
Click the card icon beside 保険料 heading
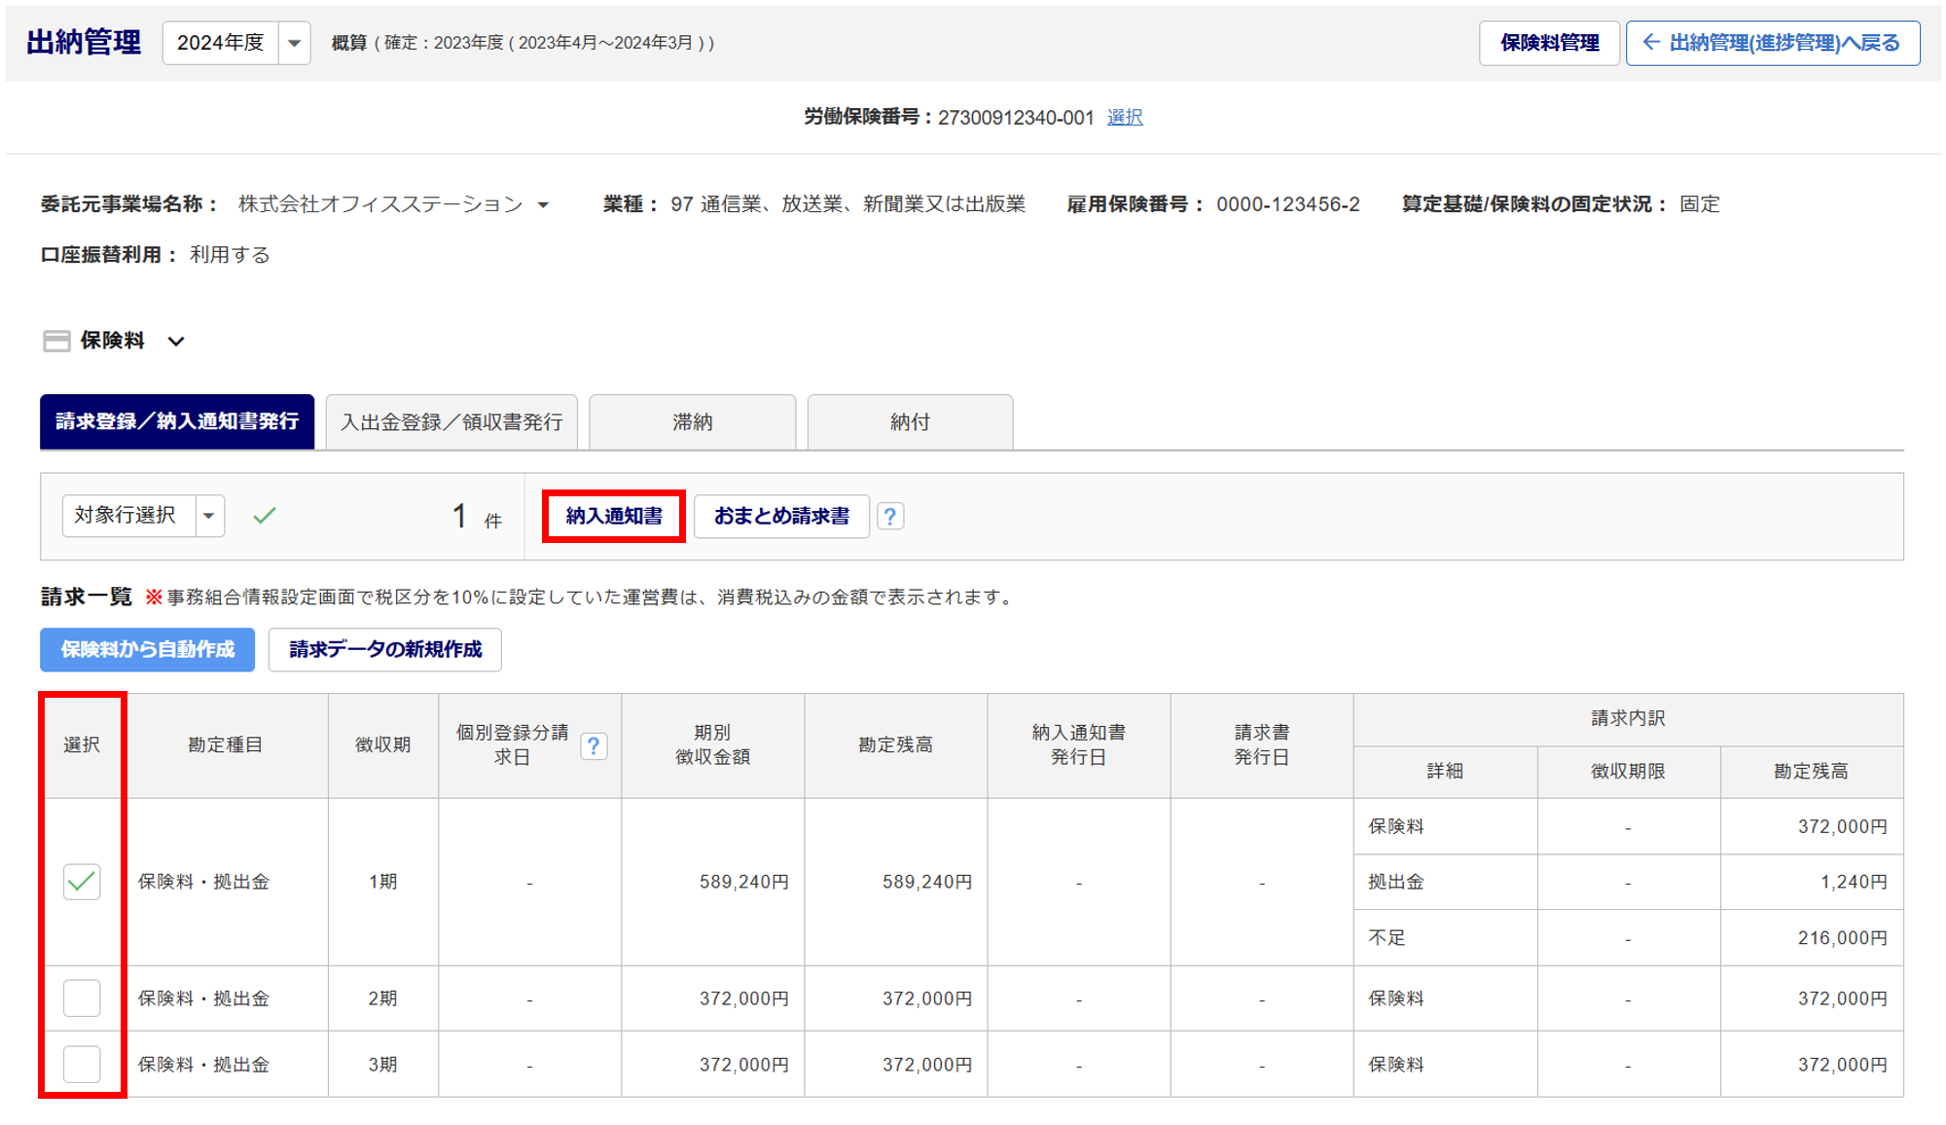coord(57,341)
